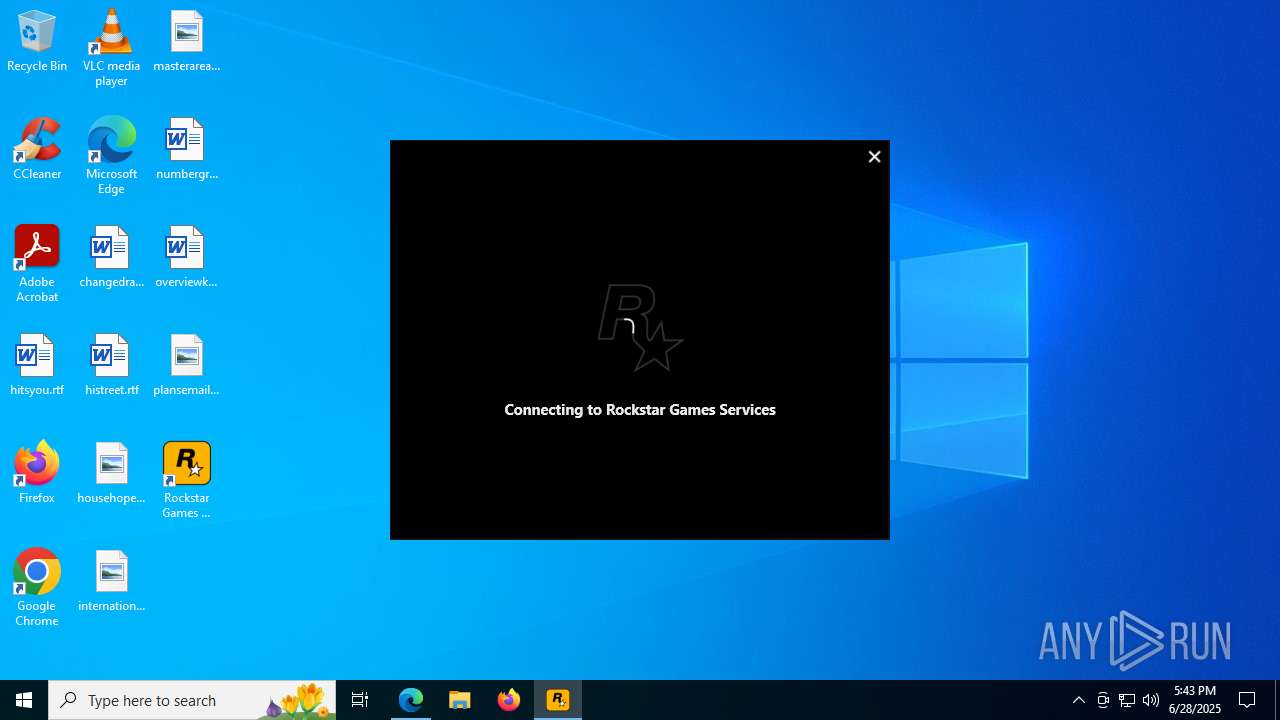Select the plansemail image file icon

click(186, 366)
